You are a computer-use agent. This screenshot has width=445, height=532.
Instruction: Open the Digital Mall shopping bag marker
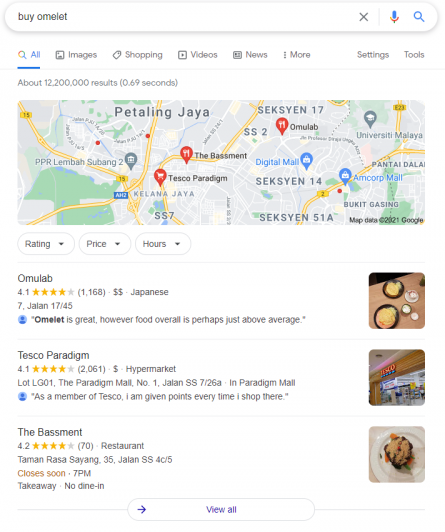click(307, 160)
